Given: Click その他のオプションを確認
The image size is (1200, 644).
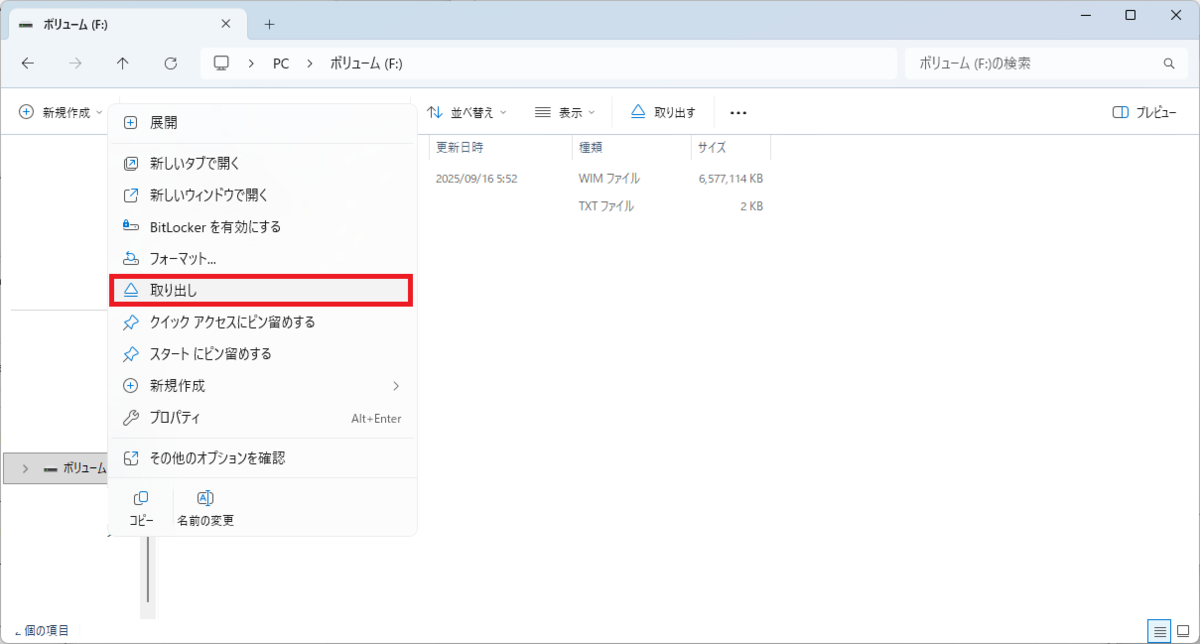Looking at the screenshot, I should [x=261, y=458].
